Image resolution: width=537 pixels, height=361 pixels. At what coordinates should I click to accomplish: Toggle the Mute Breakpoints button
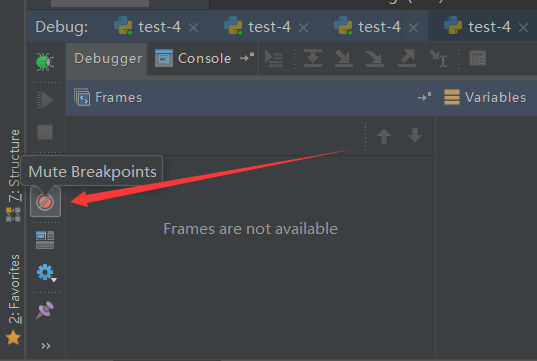(x=45, y=202)
